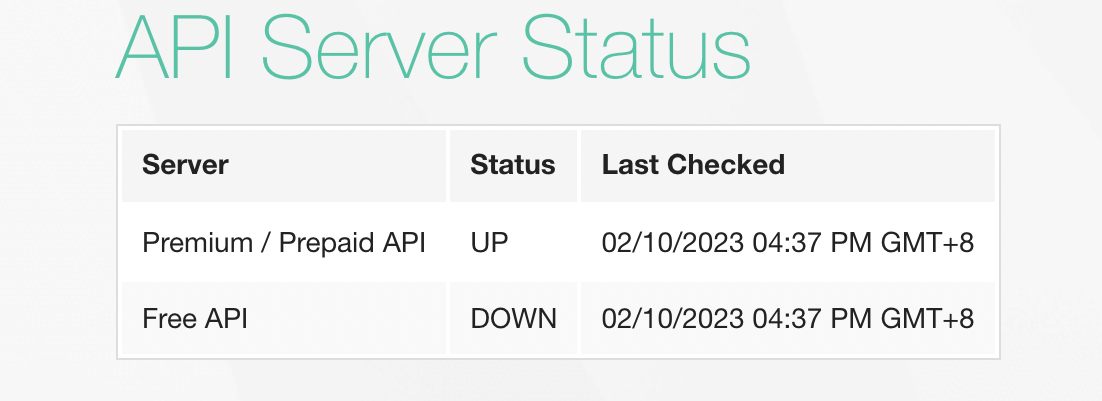Select the Server column header
Screen dimensions: 1102x401
284,166
